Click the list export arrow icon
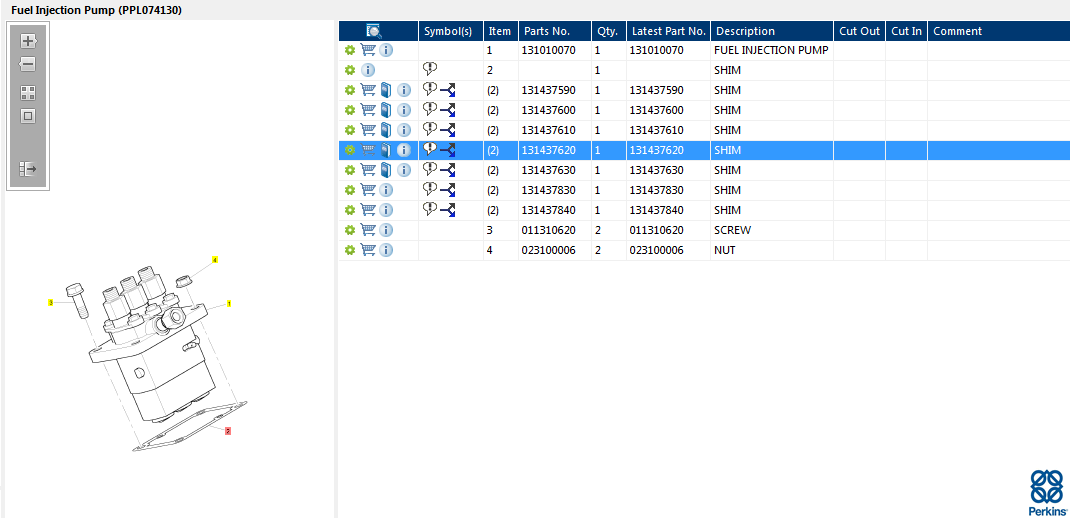This screenshot has height=518, width=1070. click(28, 169)
